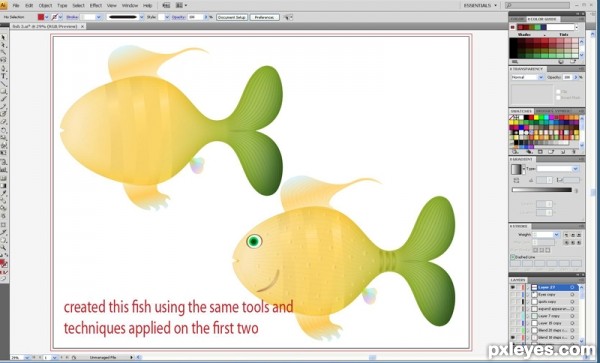Show the Eyes copy layer visibility box
This screenshot has height=363, width=600.
pos(513,295)
